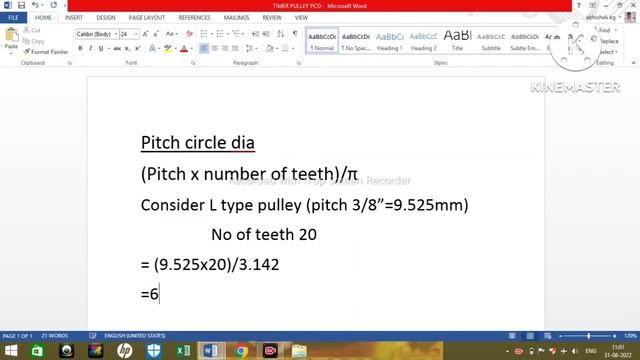Open the screen recorder app on the taskbar

pos(270,351)
